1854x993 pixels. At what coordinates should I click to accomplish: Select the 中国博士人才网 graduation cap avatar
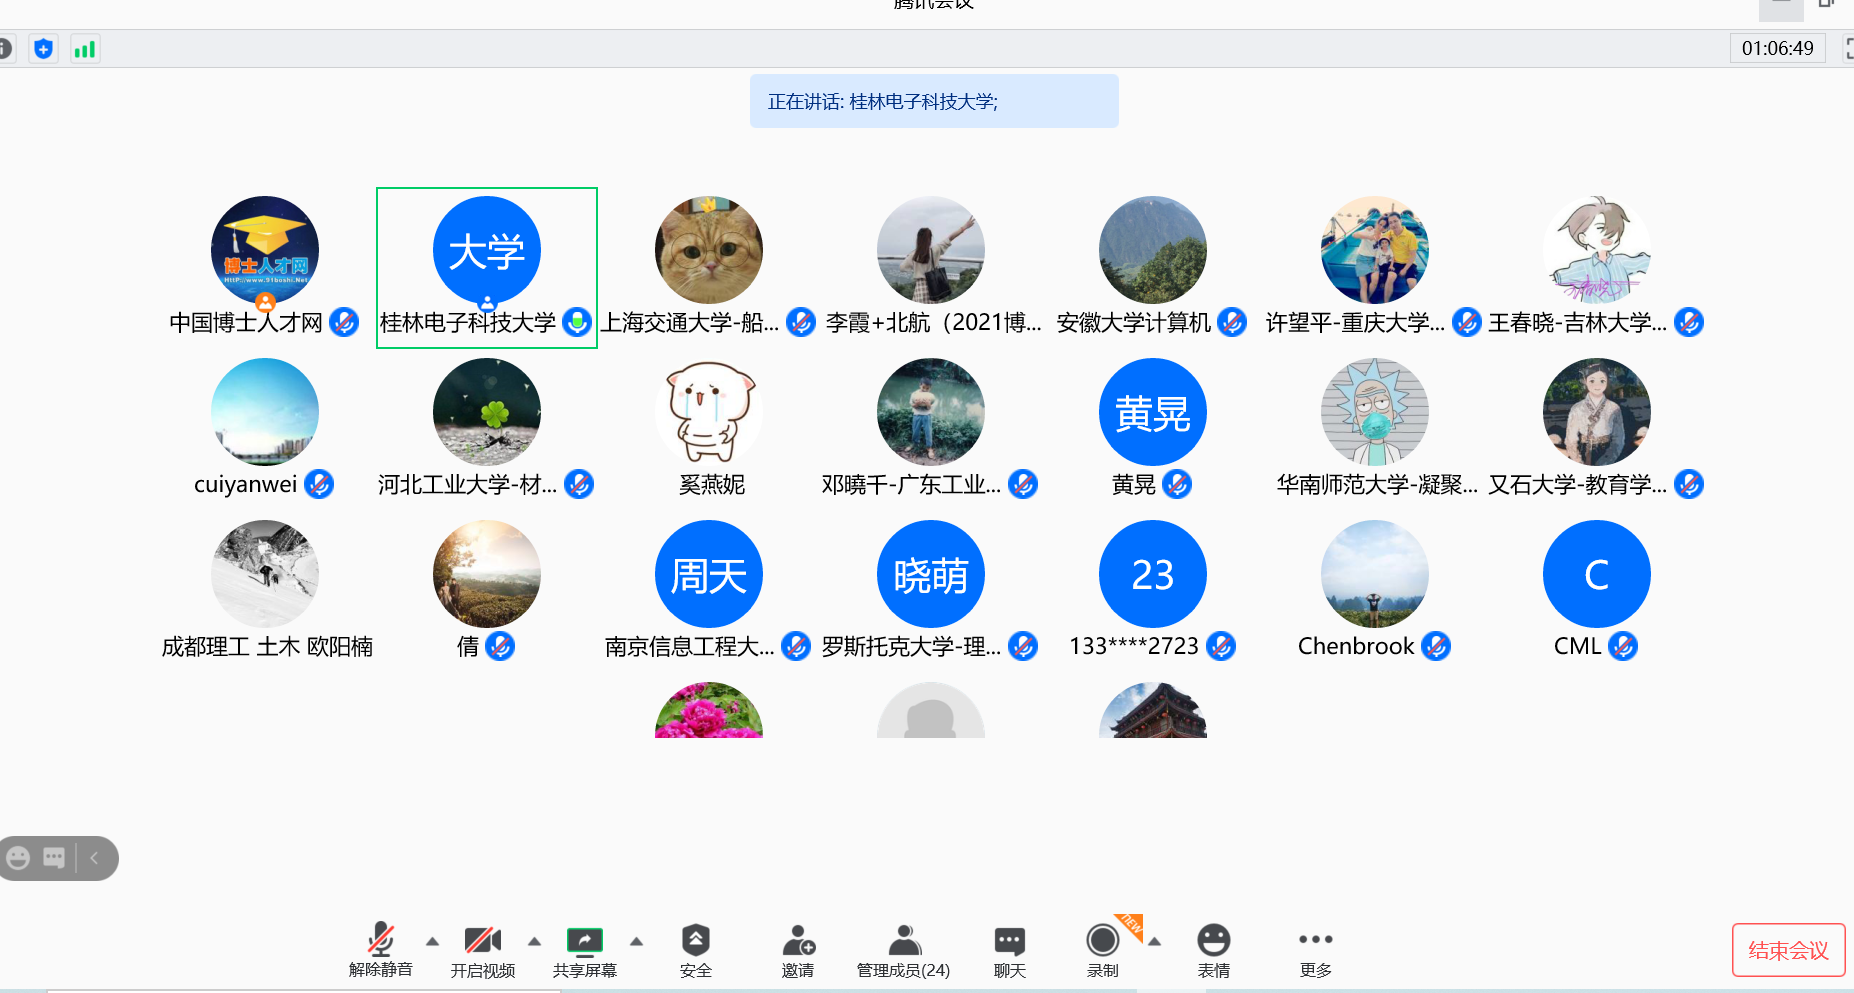pyautogui.click(x=265, y=250)
